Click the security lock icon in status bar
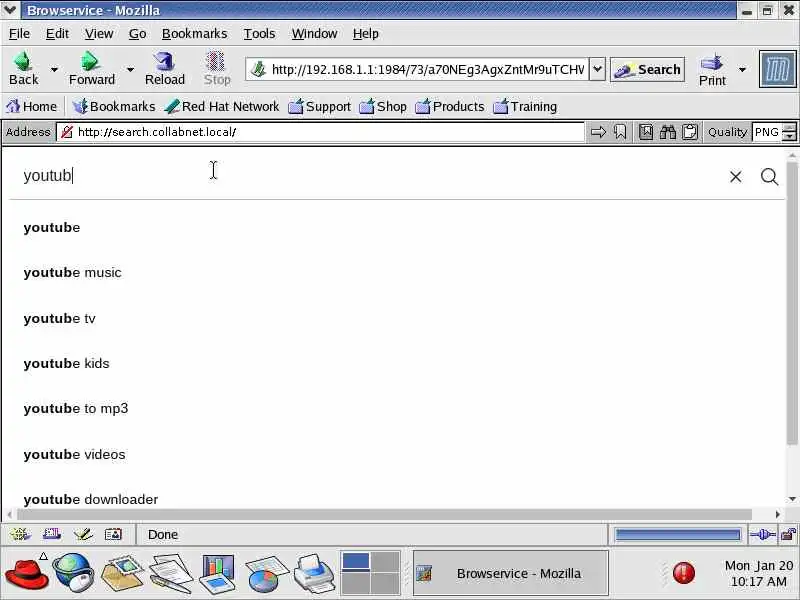The height and width of the screenshot is (600, 800). (788, 535)
